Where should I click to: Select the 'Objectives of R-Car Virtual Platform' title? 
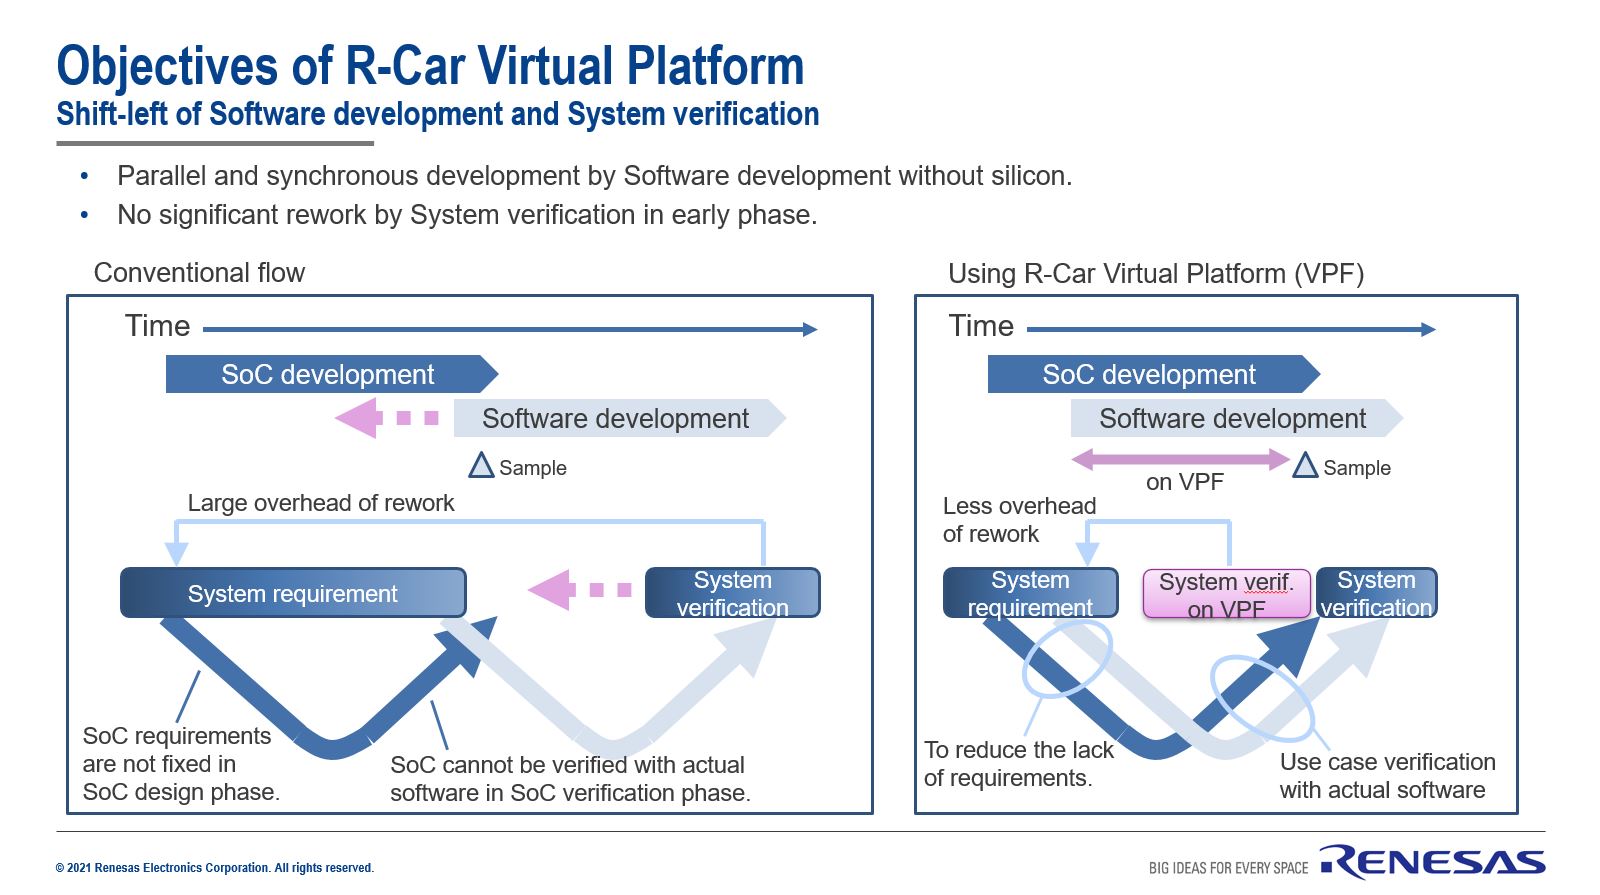[x=430, y=66]
